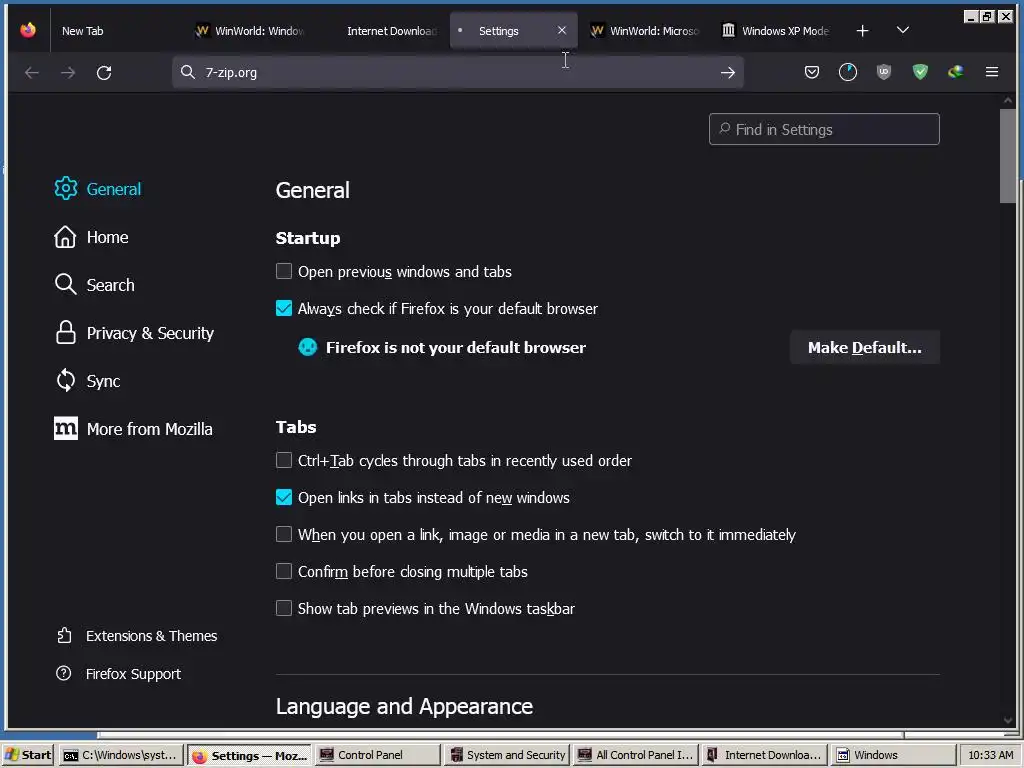Click the Go arrow in address bar
Screen dimensions: 1024x768
[x=728, y=72]
